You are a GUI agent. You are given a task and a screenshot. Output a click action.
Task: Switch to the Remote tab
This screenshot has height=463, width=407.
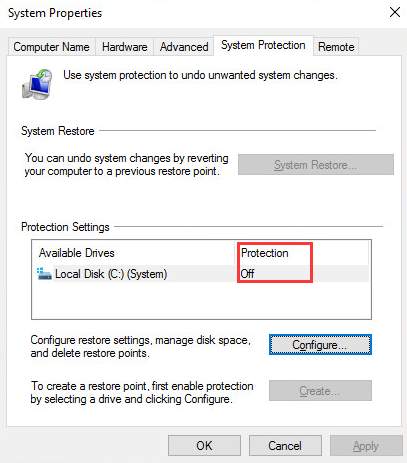[336, 47]
